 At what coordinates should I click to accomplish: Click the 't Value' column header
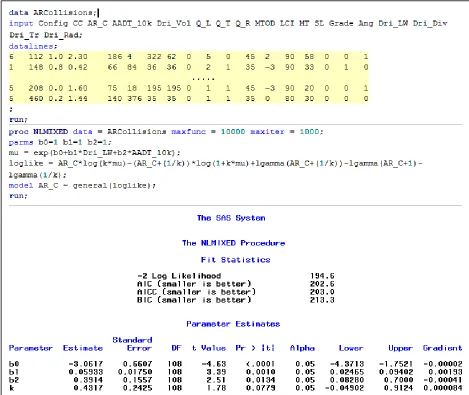pos(209,348)
